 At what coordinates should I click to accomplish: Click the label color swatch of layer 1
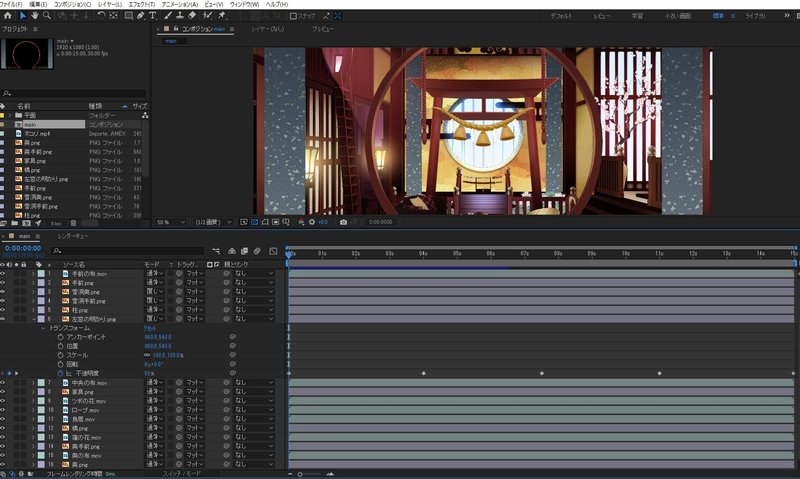(41, 274)
